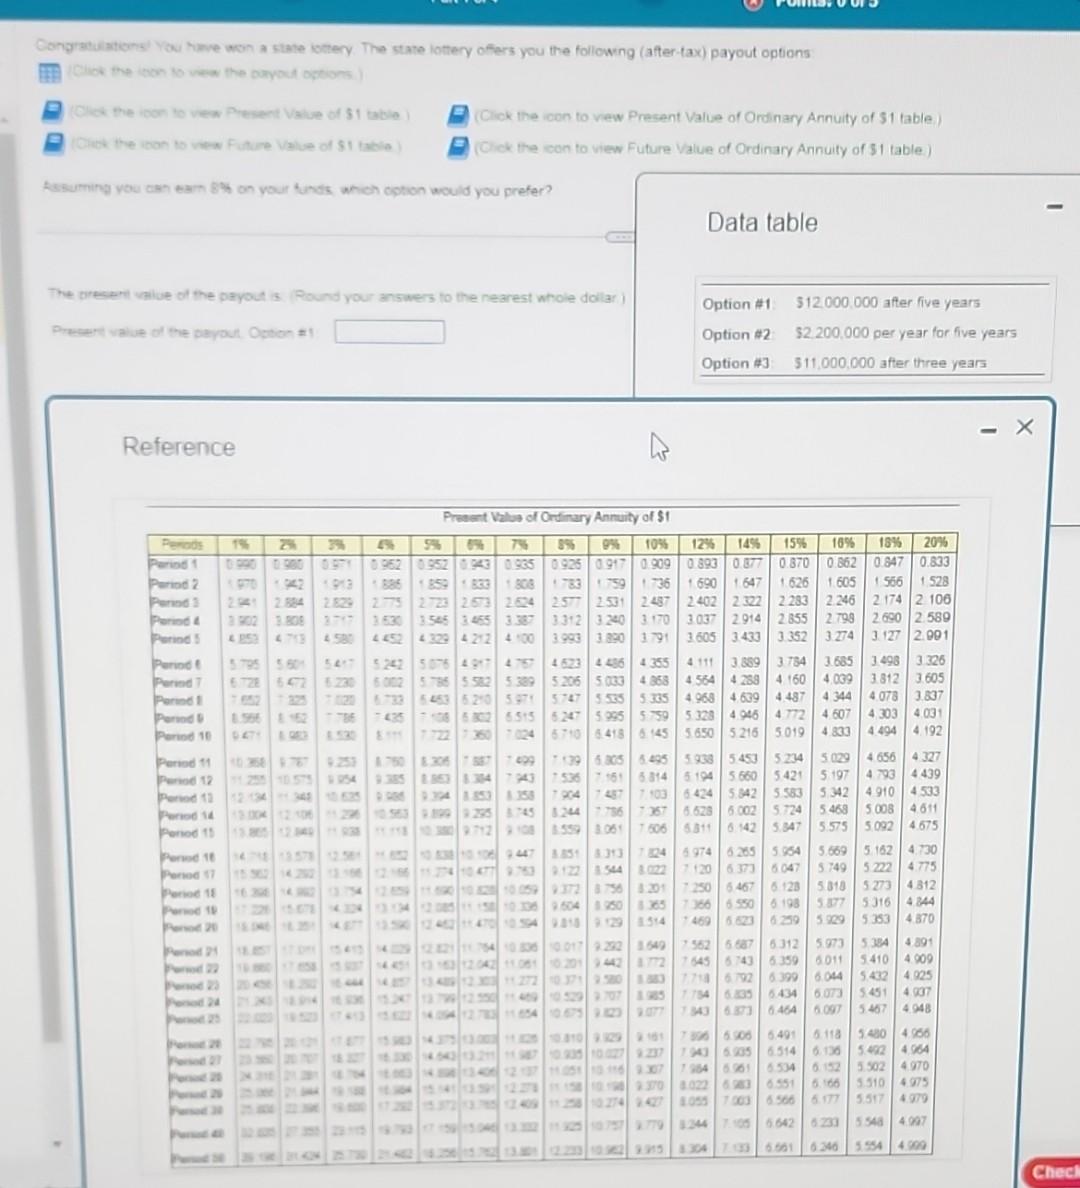
Task: Close the Reference window
Action: [1024, 427]
